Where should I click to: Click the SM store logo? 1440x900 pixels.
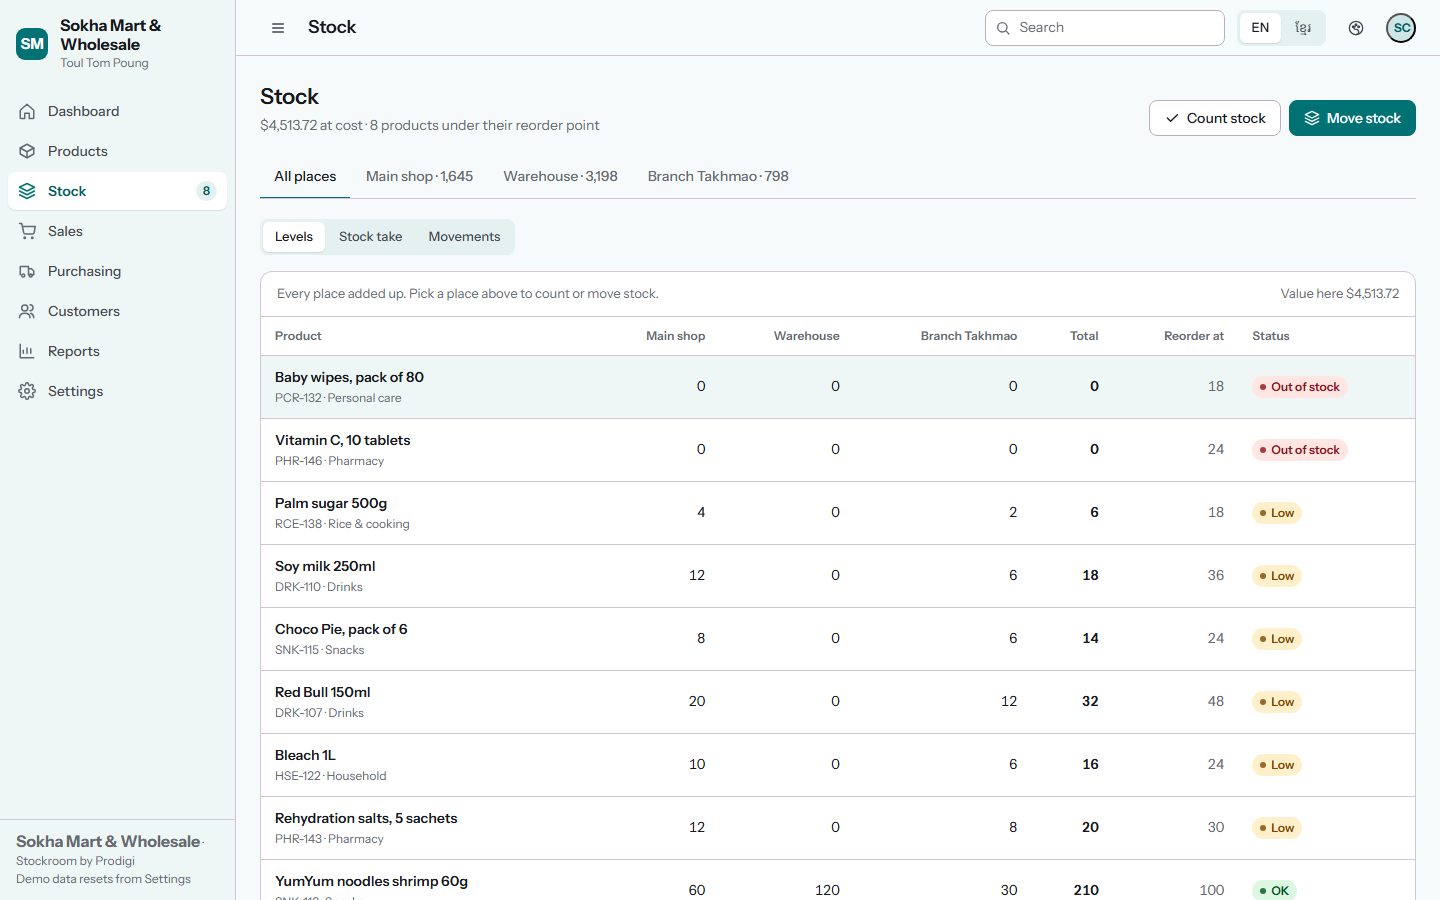click(x=32, y=44)
